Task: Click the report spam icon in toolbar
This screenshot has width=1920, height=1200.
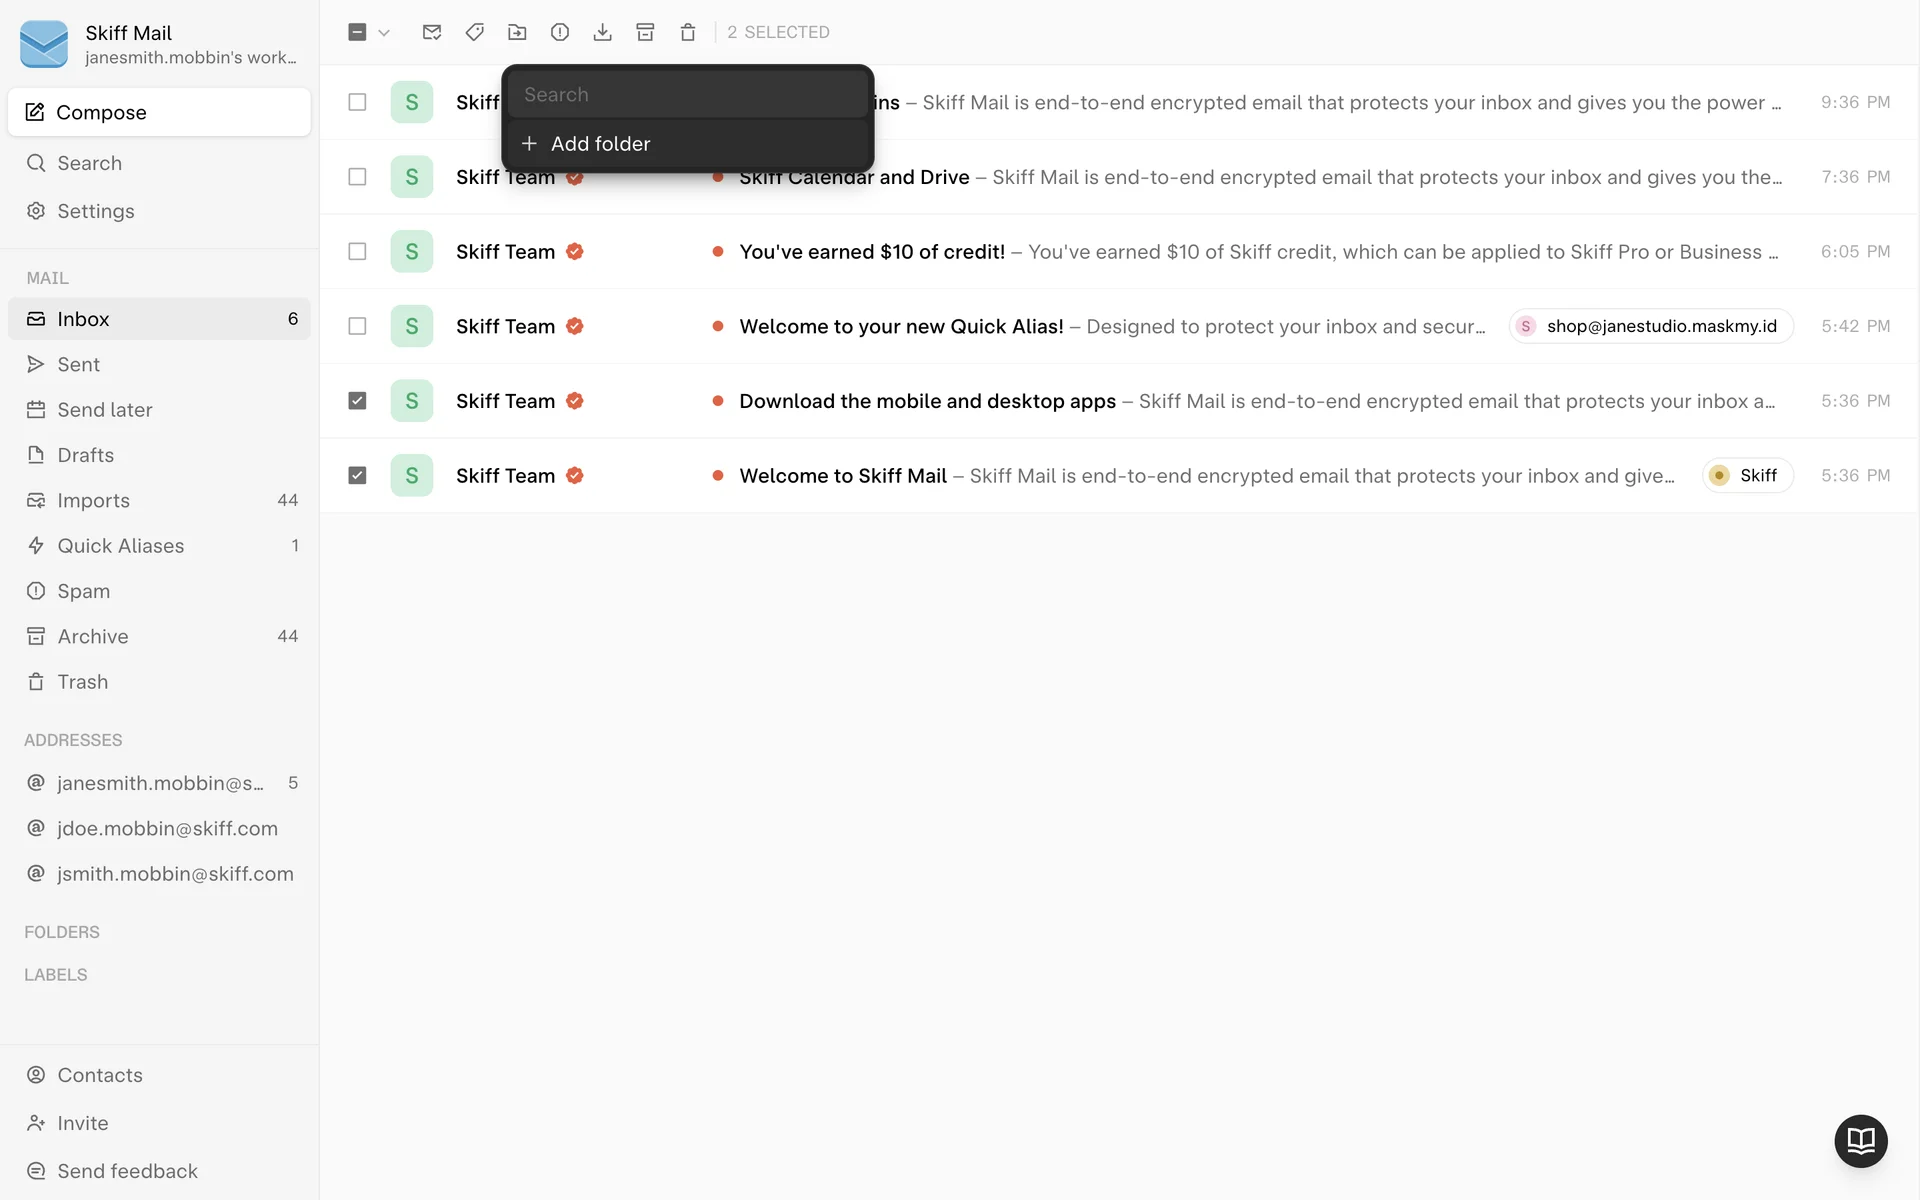Action: 560,32
